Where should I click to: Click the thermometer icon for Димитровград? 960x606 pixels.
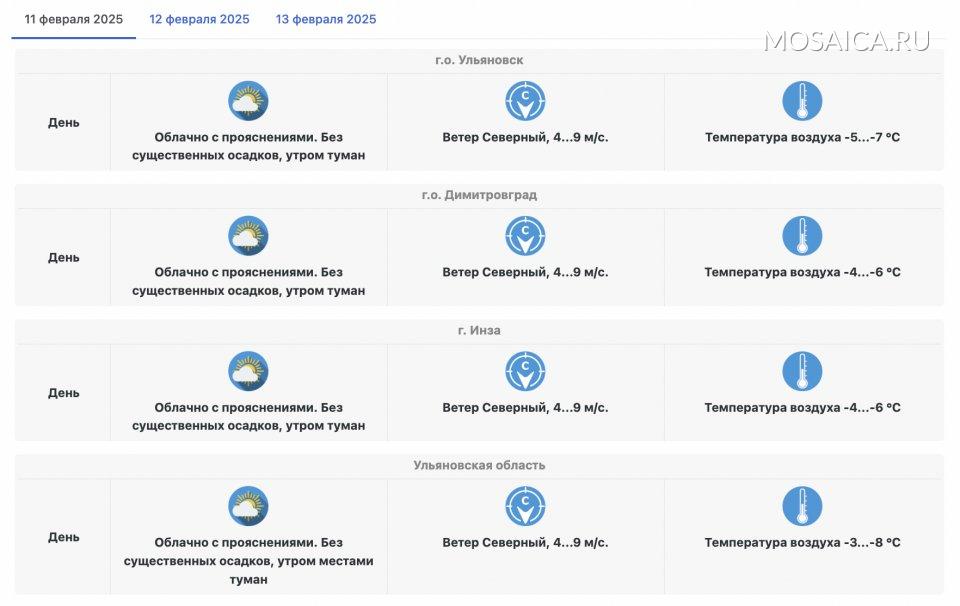(x=802, y=236)
